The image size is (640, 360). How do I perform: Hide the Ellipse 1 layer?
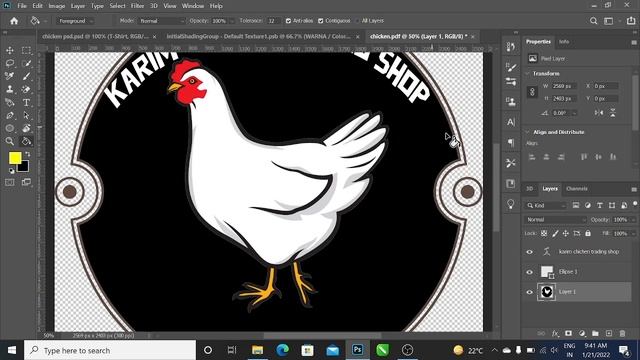tap(529, 272)
